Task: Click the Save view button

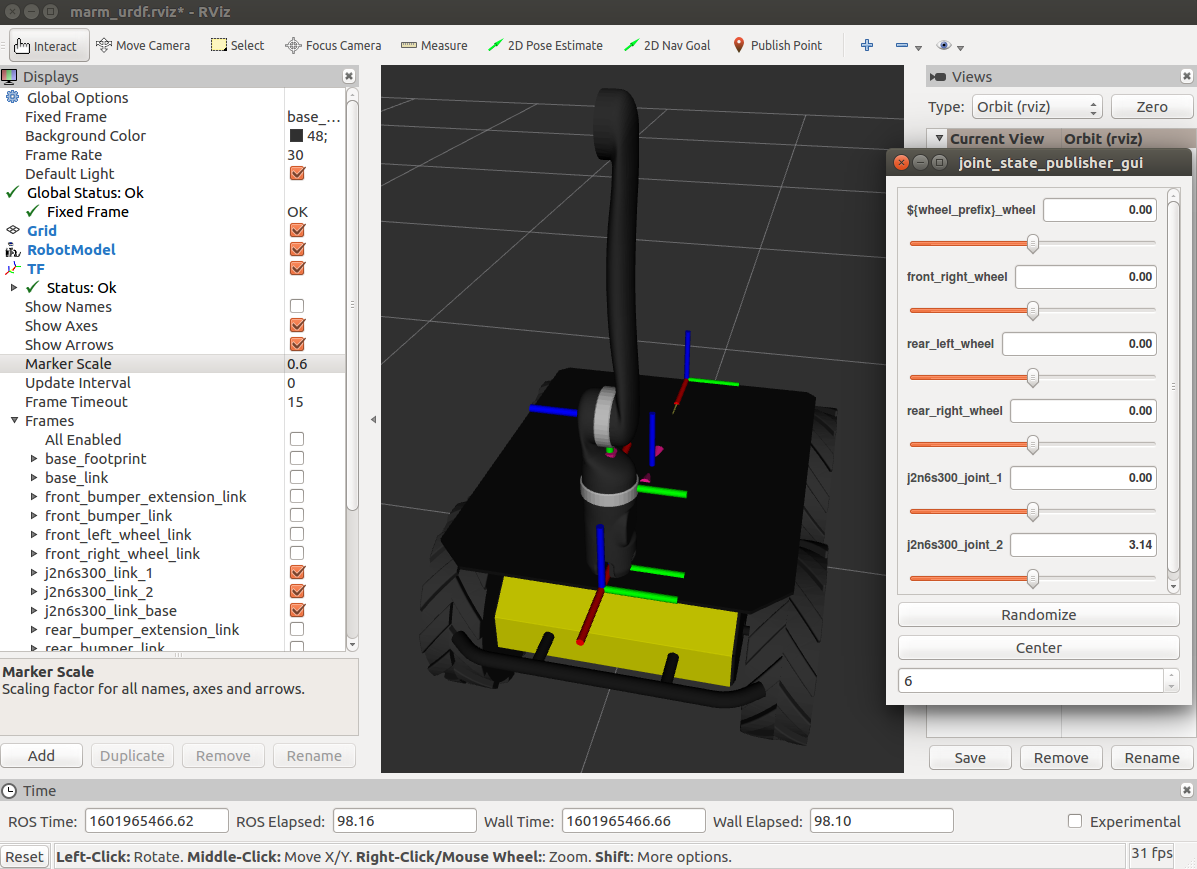Action: click(970, 758)
